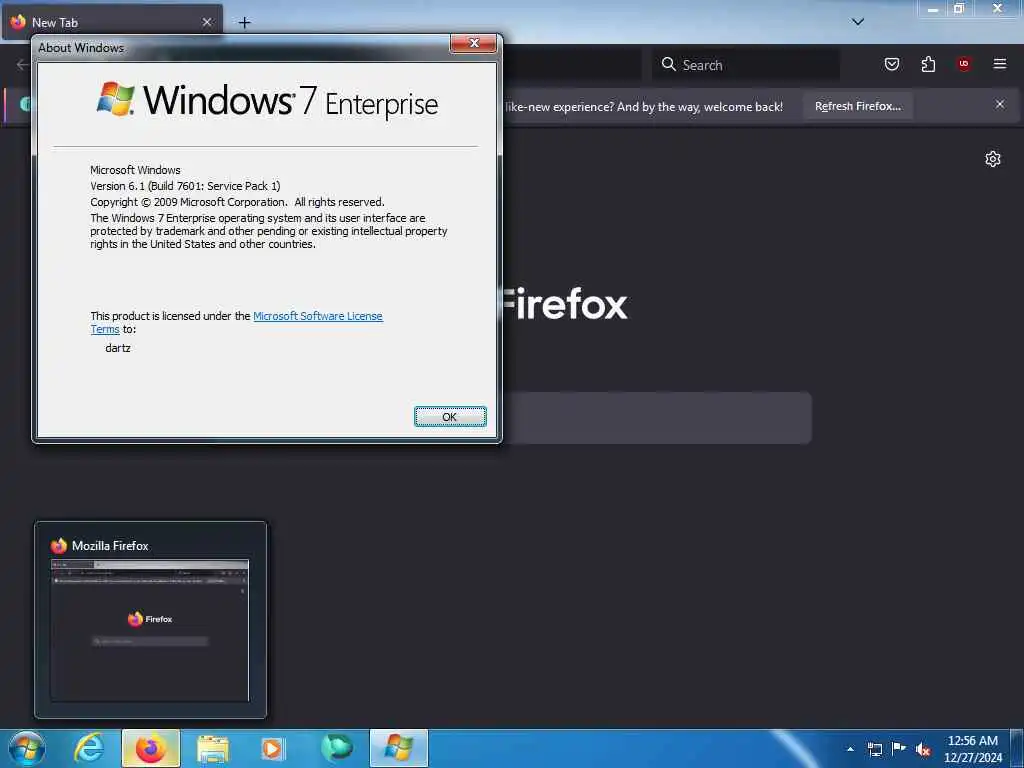
Task: Restore down the Firefox window
Action: [x=959, y=9]
